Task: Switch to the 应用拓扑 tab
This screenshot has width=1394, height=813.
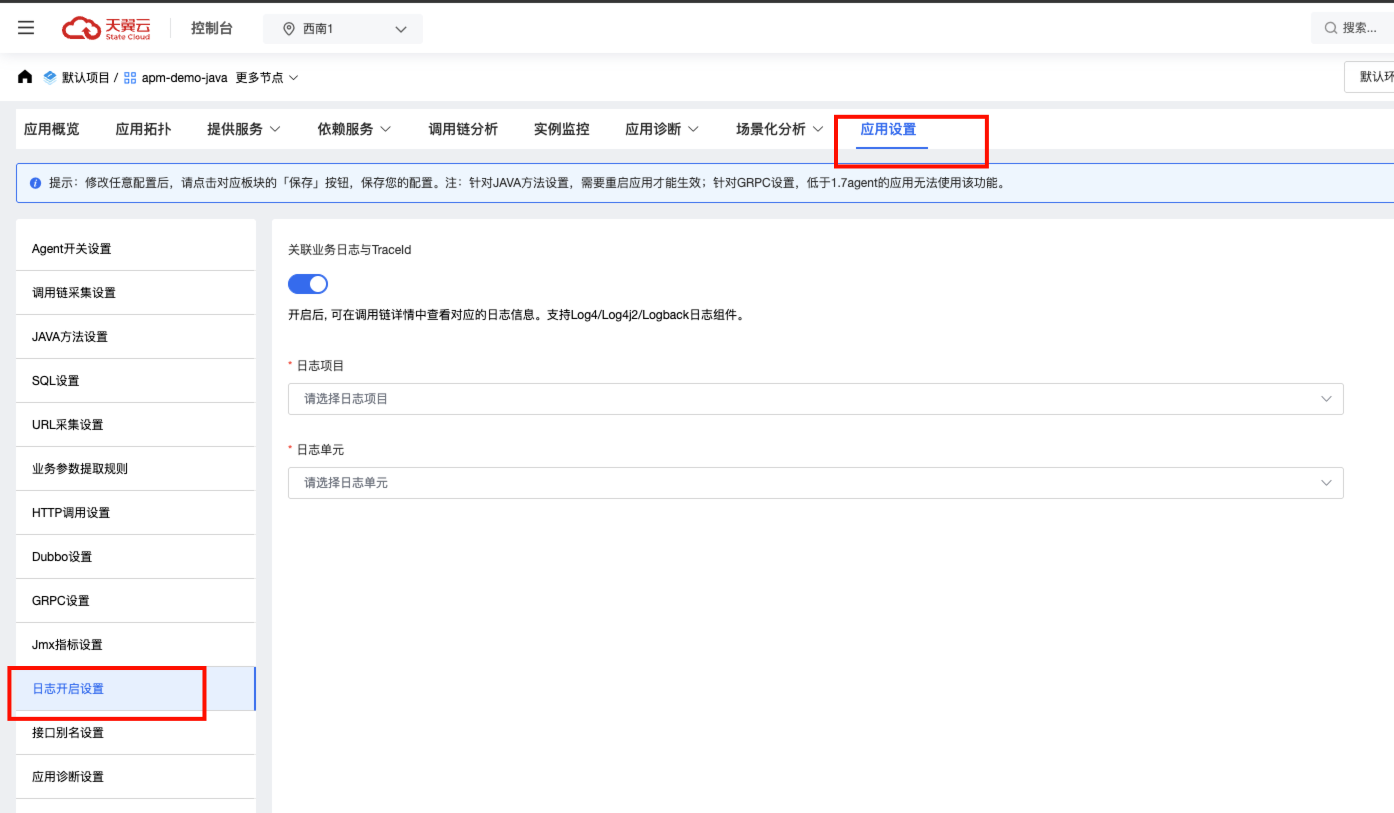Action: coord(143,129)
